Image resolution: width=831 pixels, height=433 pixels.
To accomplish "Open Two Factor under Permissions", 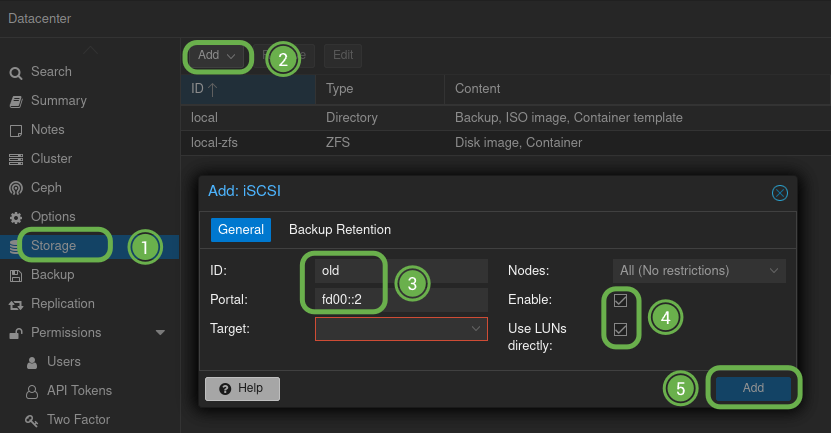I will [x=90, y=420].
